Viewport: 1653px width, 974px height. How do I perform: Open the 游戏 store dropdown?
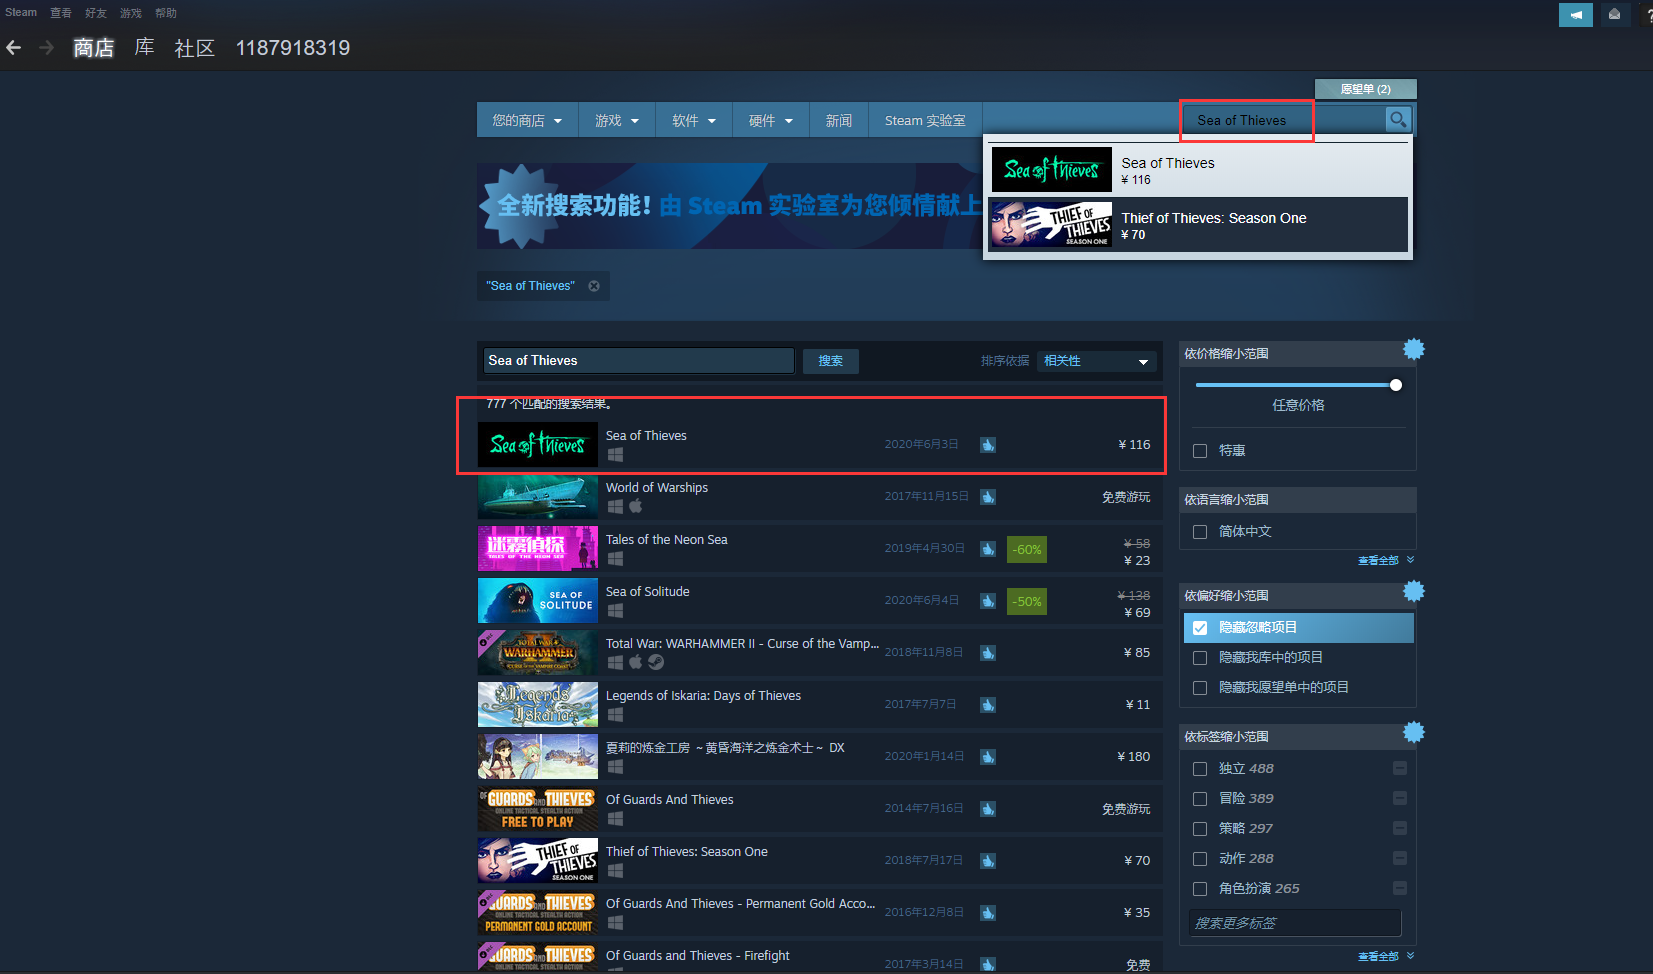click(x=616, y=120)
